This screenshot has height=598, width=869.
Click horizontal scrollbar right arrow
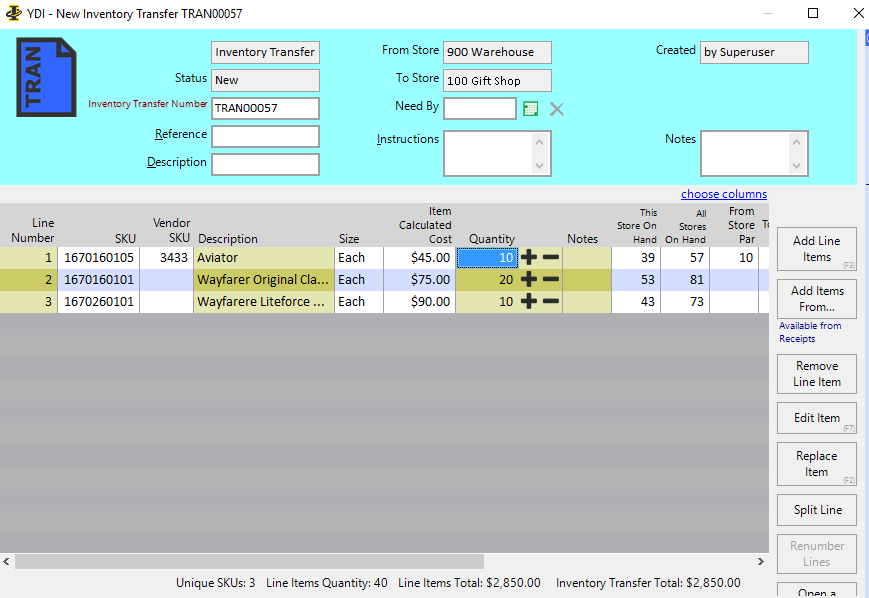coord(761,561)
